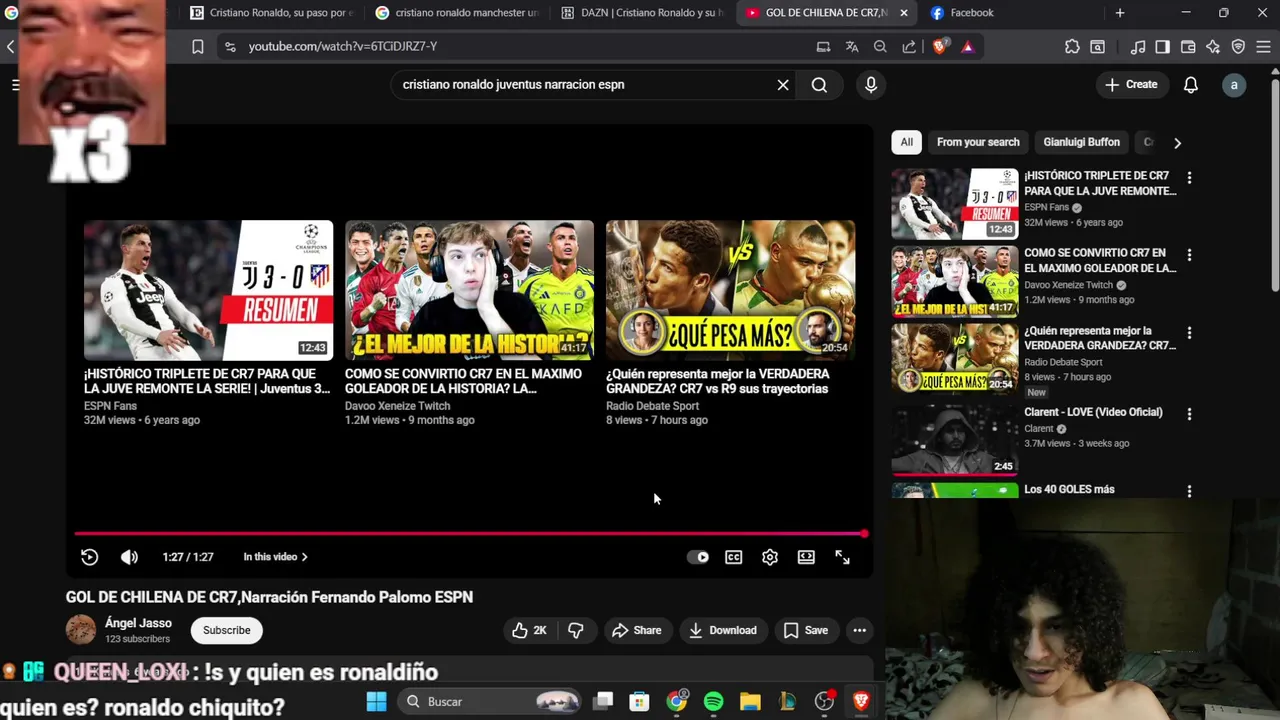The height and width of the screenshot is (720, 1280).
Task: Select 'Gianluigi Buffon' filter chip
Action: pos(1082,142)
